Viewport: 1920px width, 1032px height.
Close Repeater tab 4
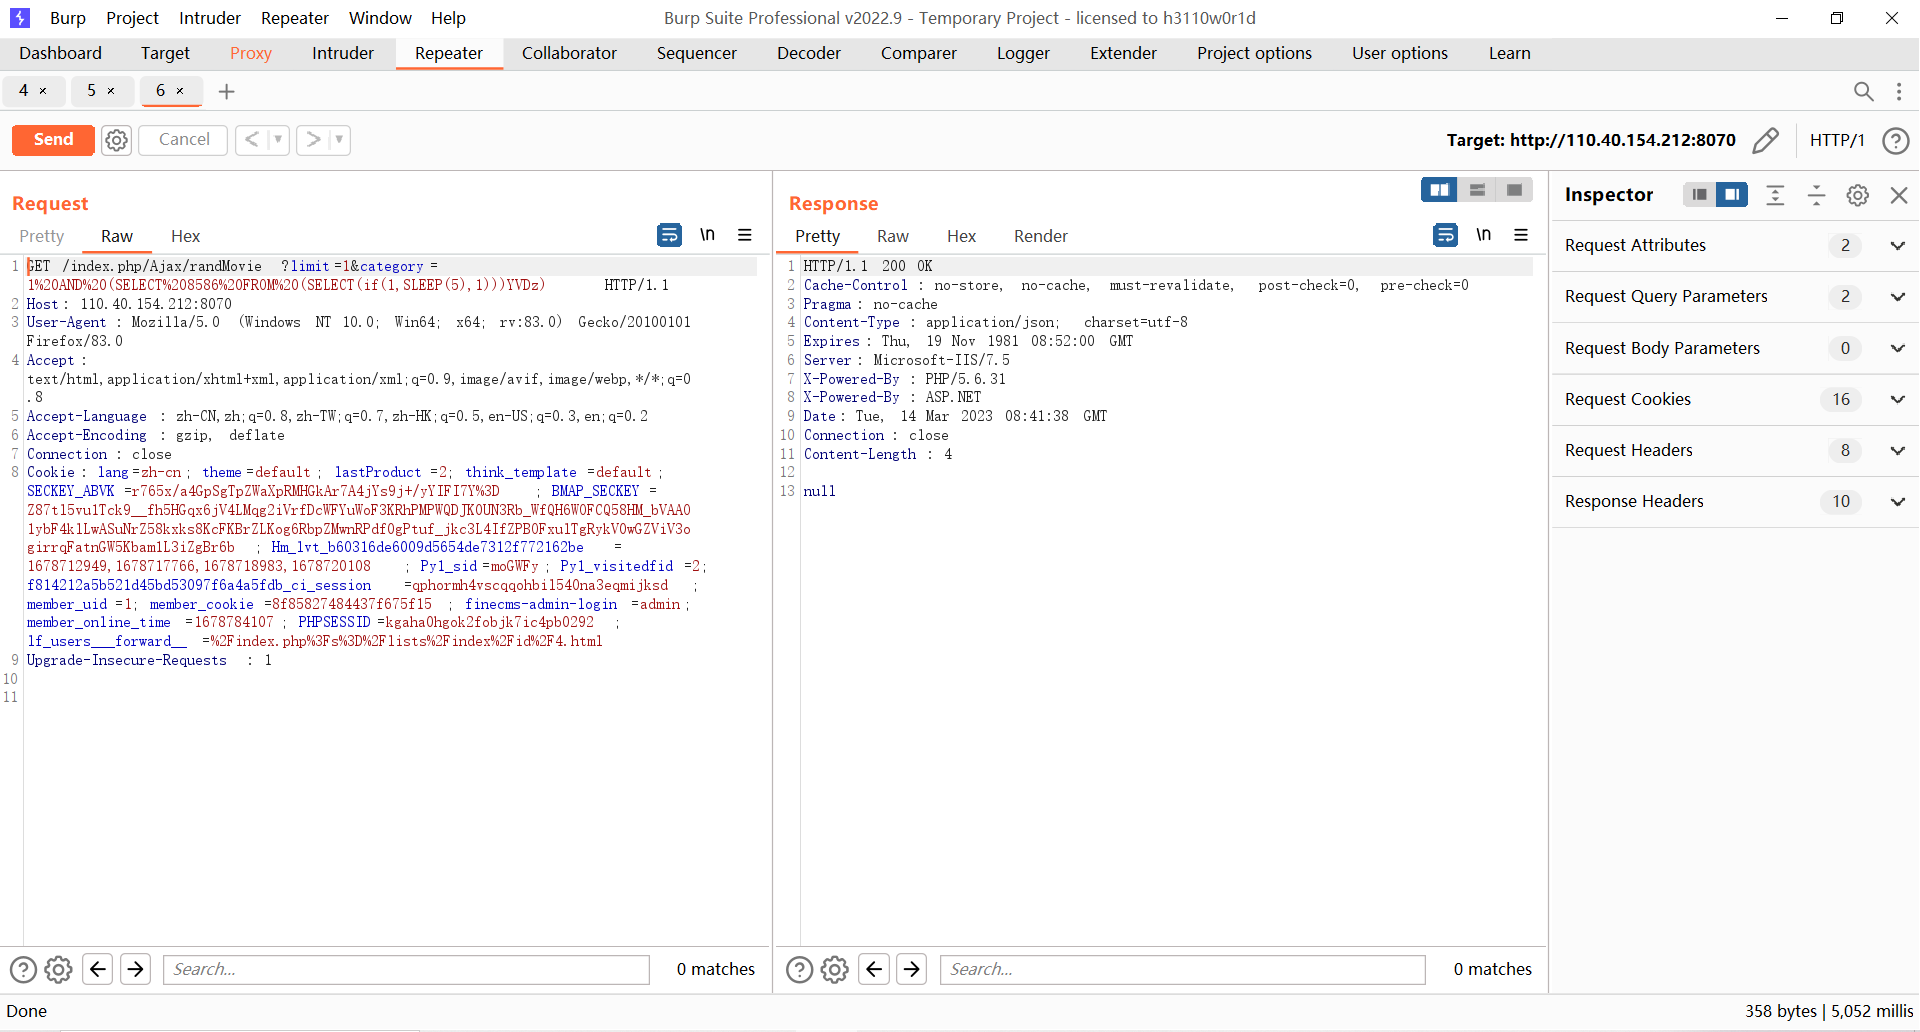point(43,91)
